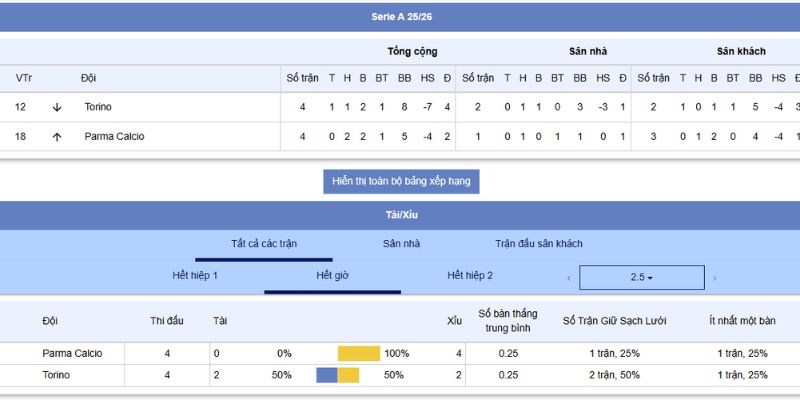Click the right chevron beside 2.5
This screenshot has width=800, height=400.
coord(714,277)
